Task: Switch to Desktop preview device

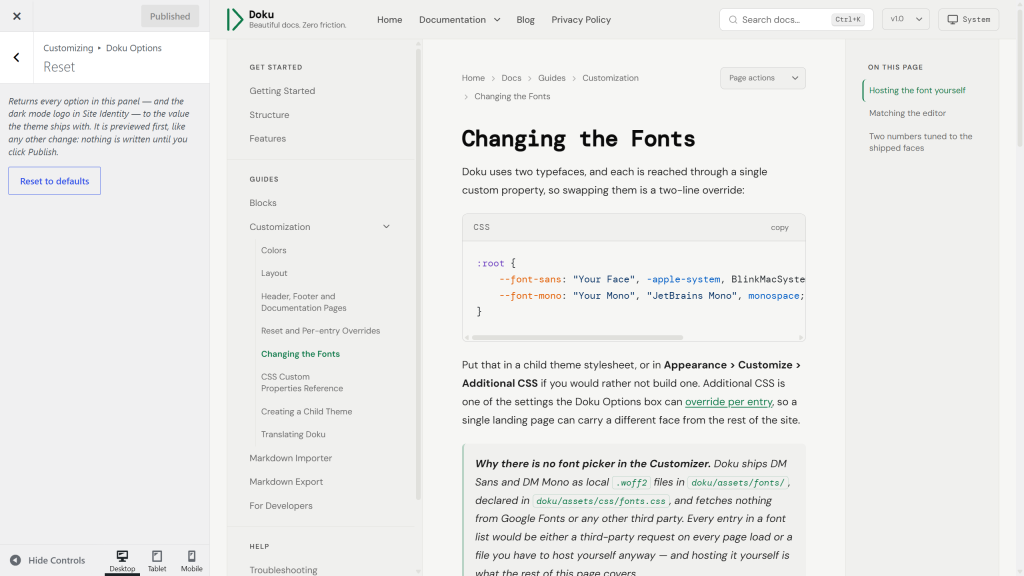Action: pos(122,560)
